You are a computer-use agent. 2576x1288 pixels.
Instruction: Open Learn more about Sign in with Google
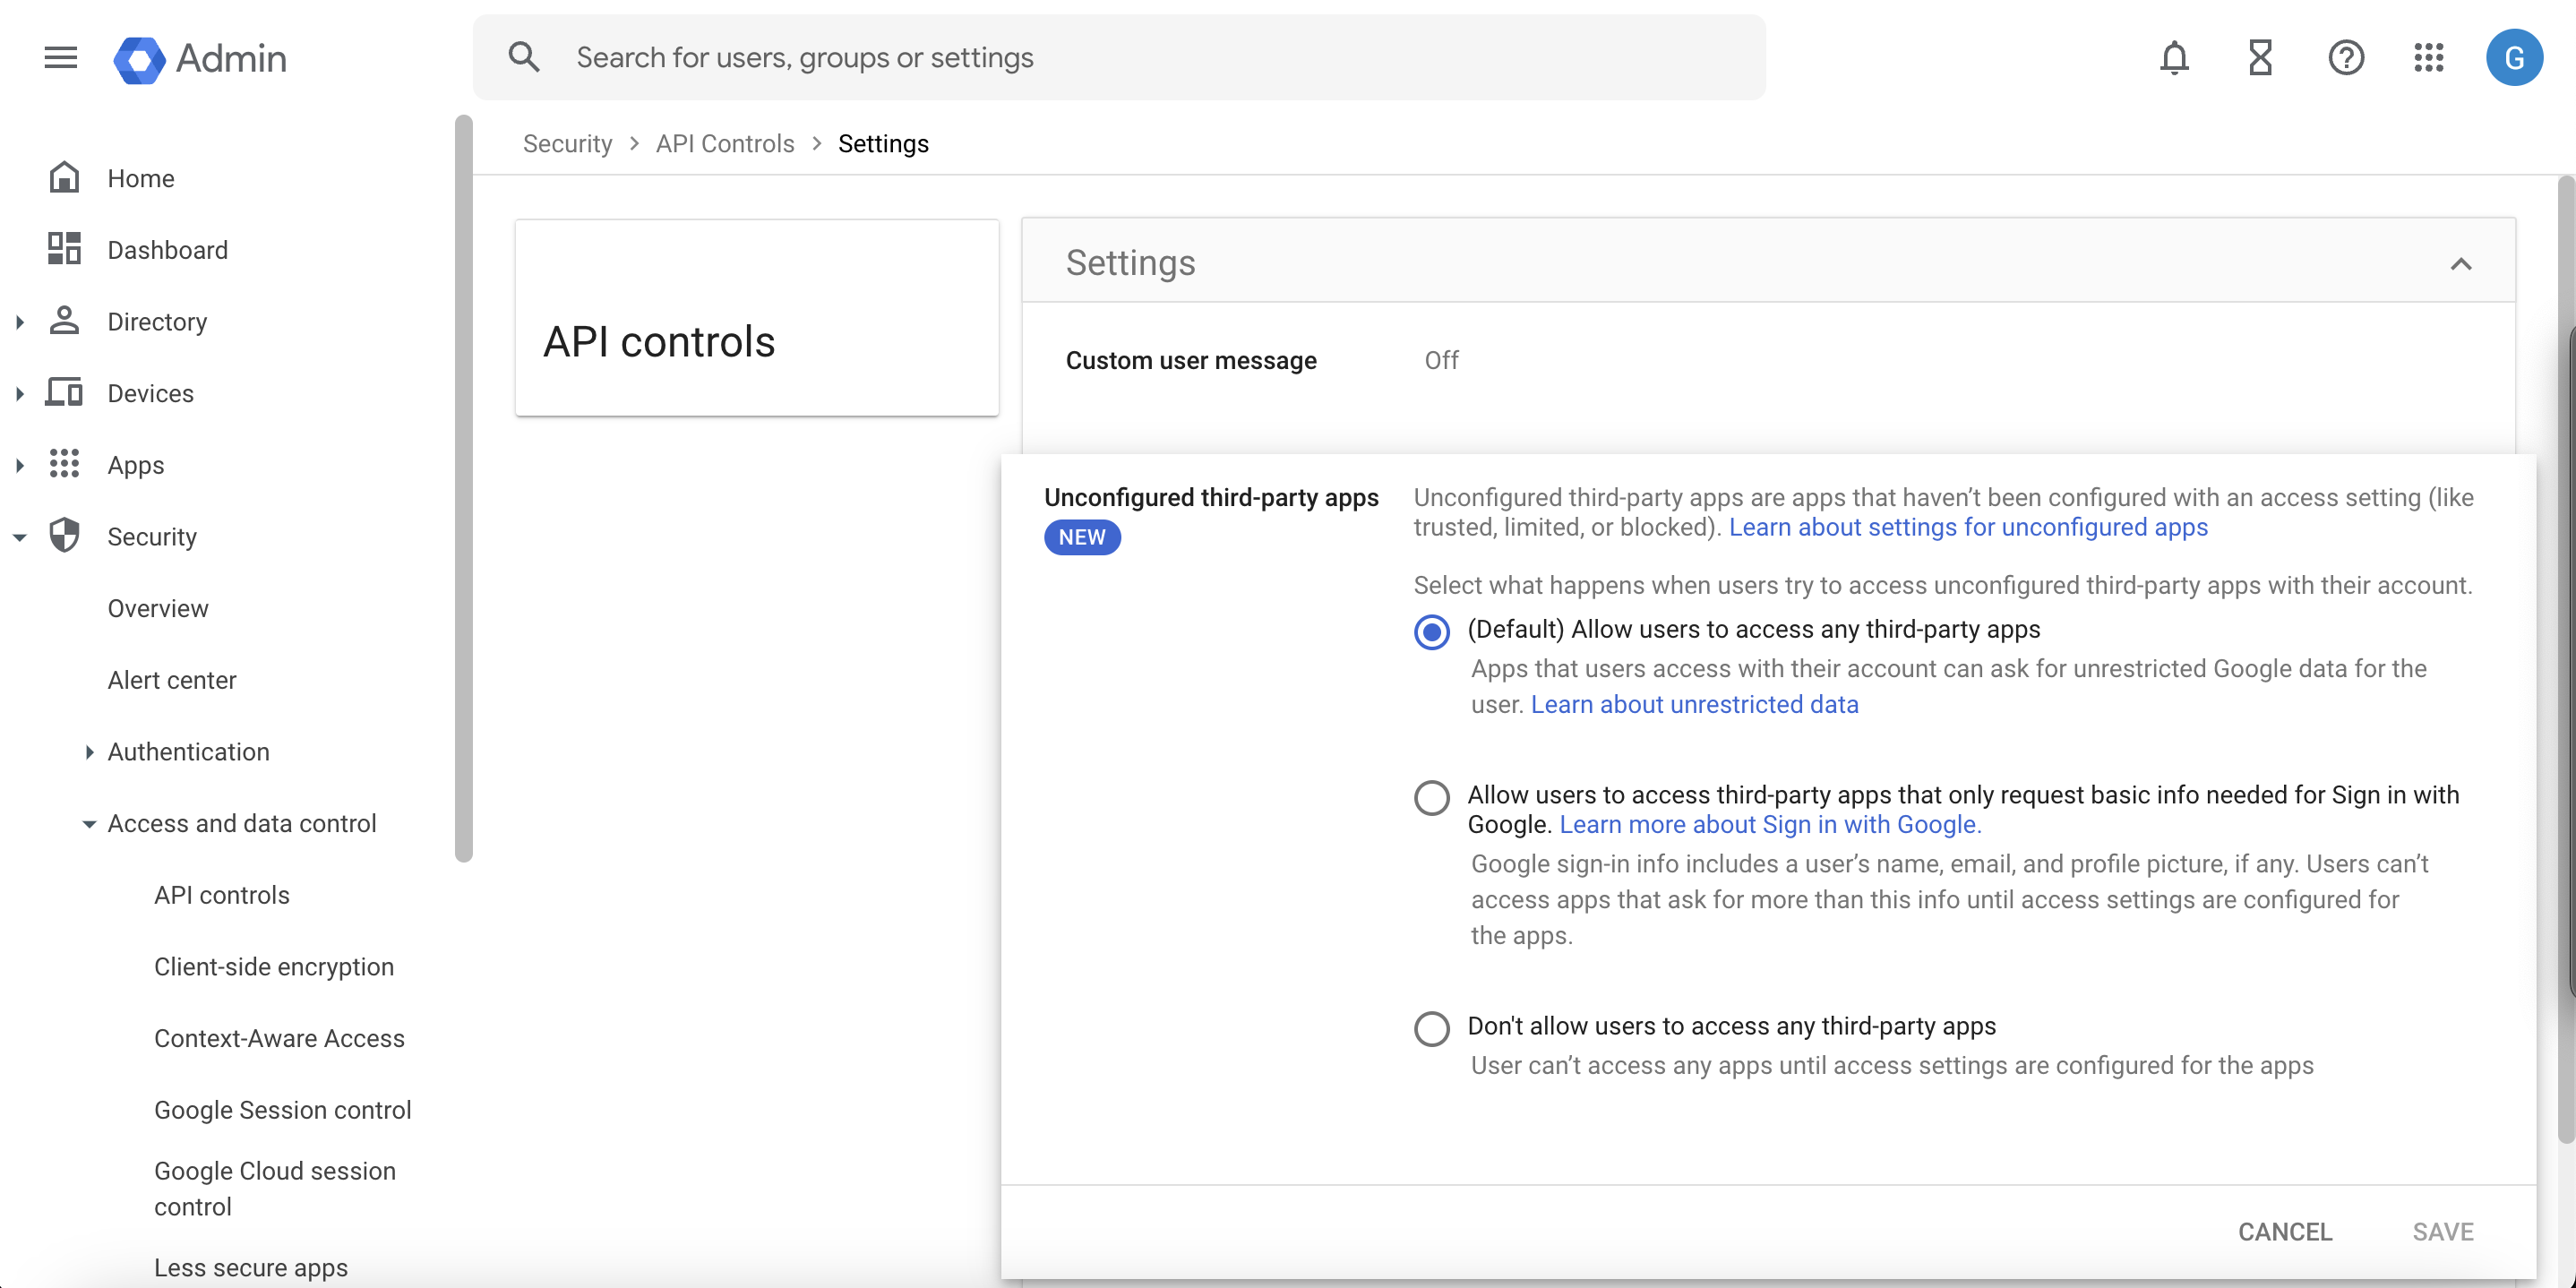click(x=1770, y=824)
